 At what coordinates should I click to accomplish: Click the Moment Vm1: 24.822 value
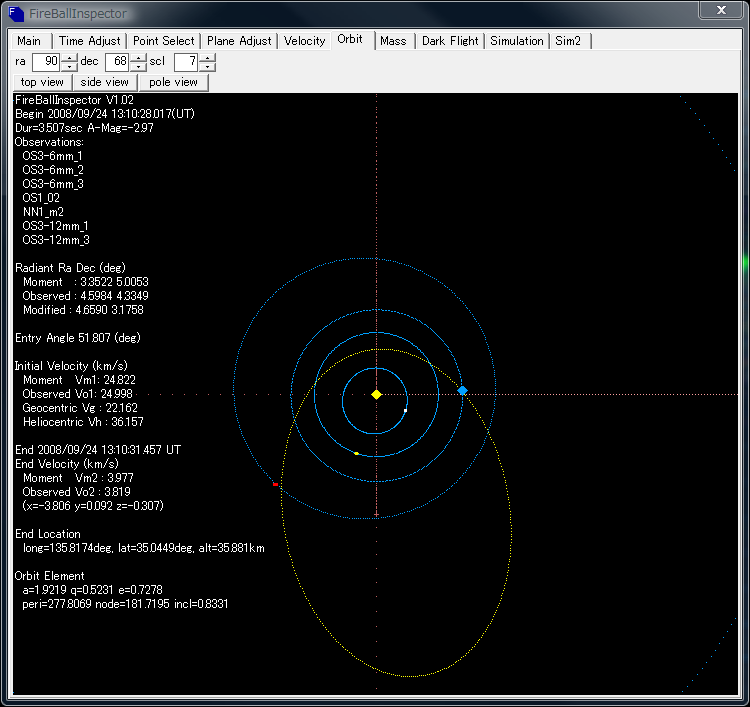pos(79,380)
